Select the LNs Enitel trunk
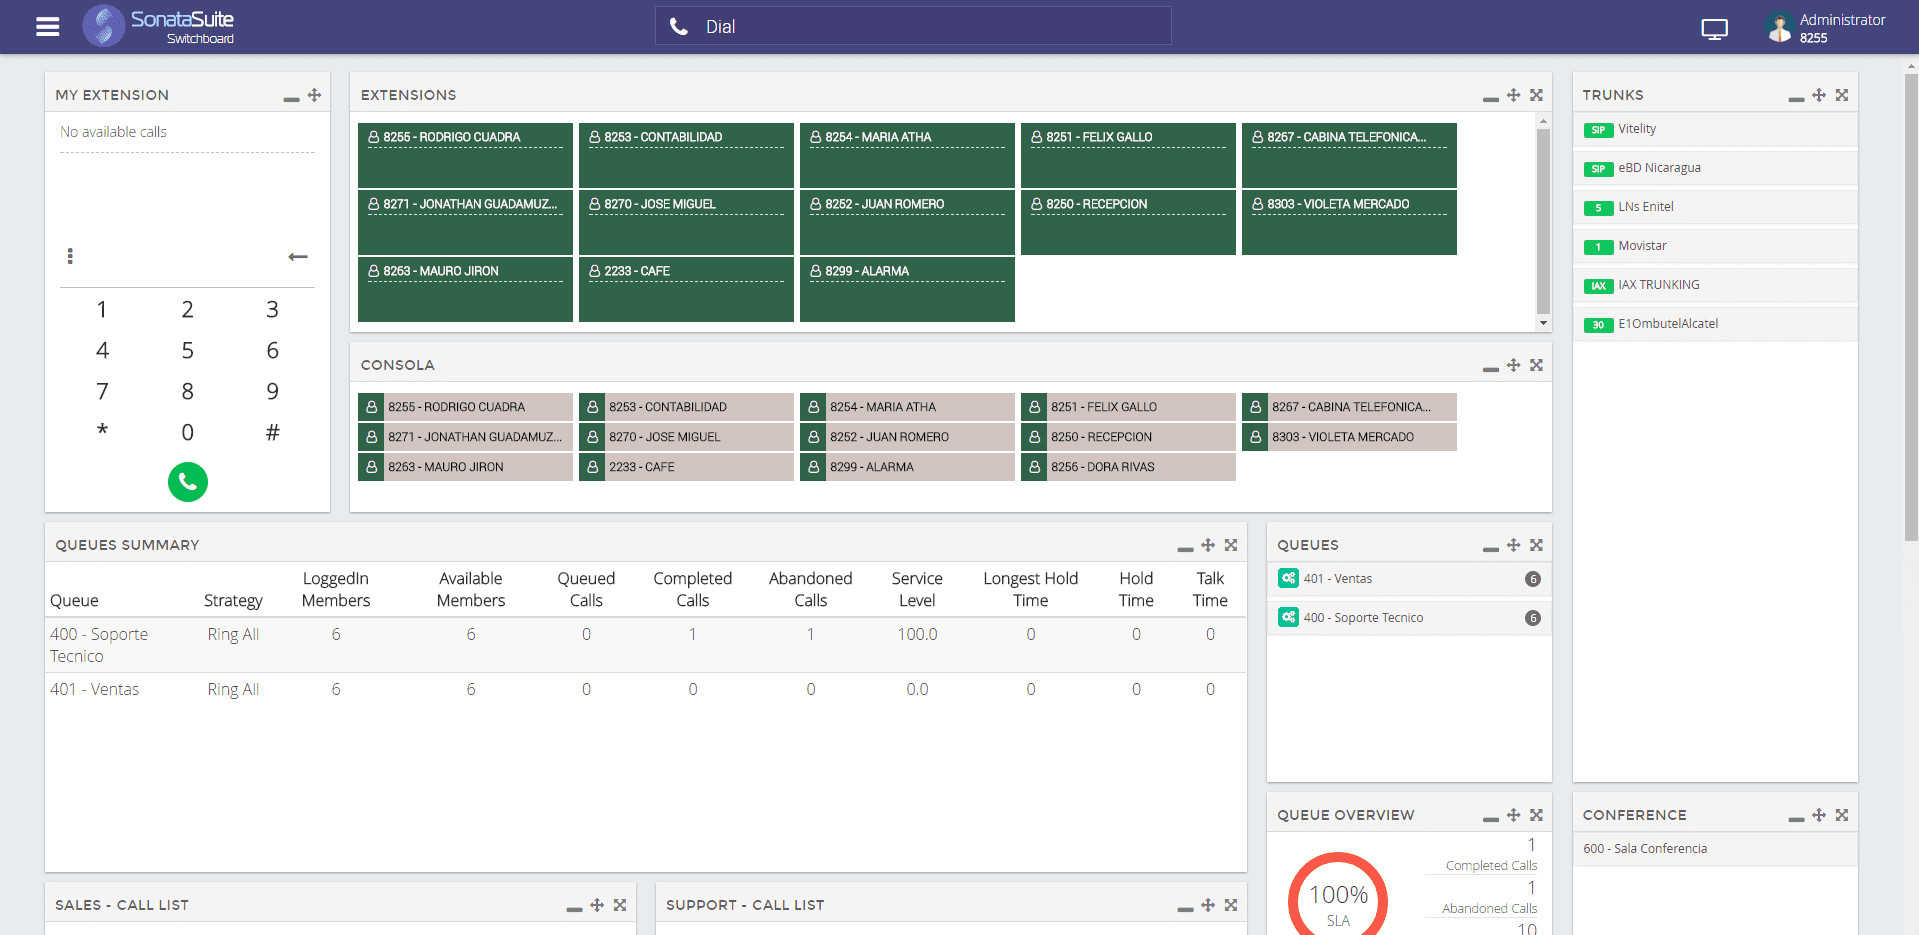 (x=1715, y=207)
